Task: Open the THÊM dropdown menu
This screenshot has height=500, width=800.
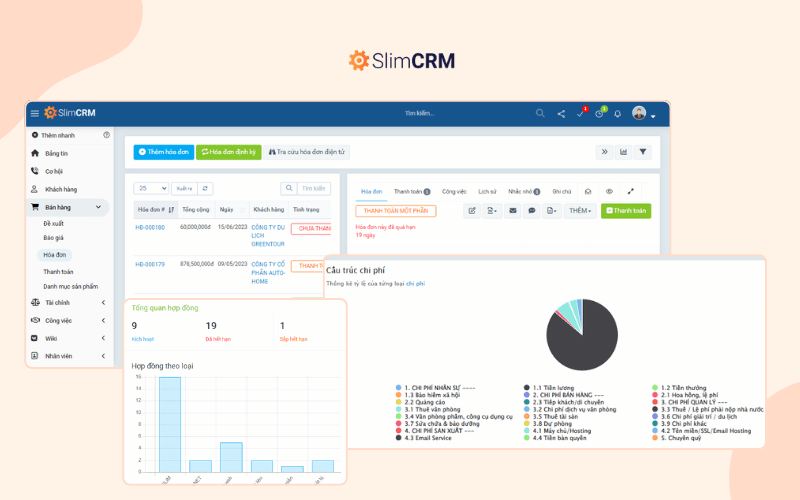Action: pos(580,211)
